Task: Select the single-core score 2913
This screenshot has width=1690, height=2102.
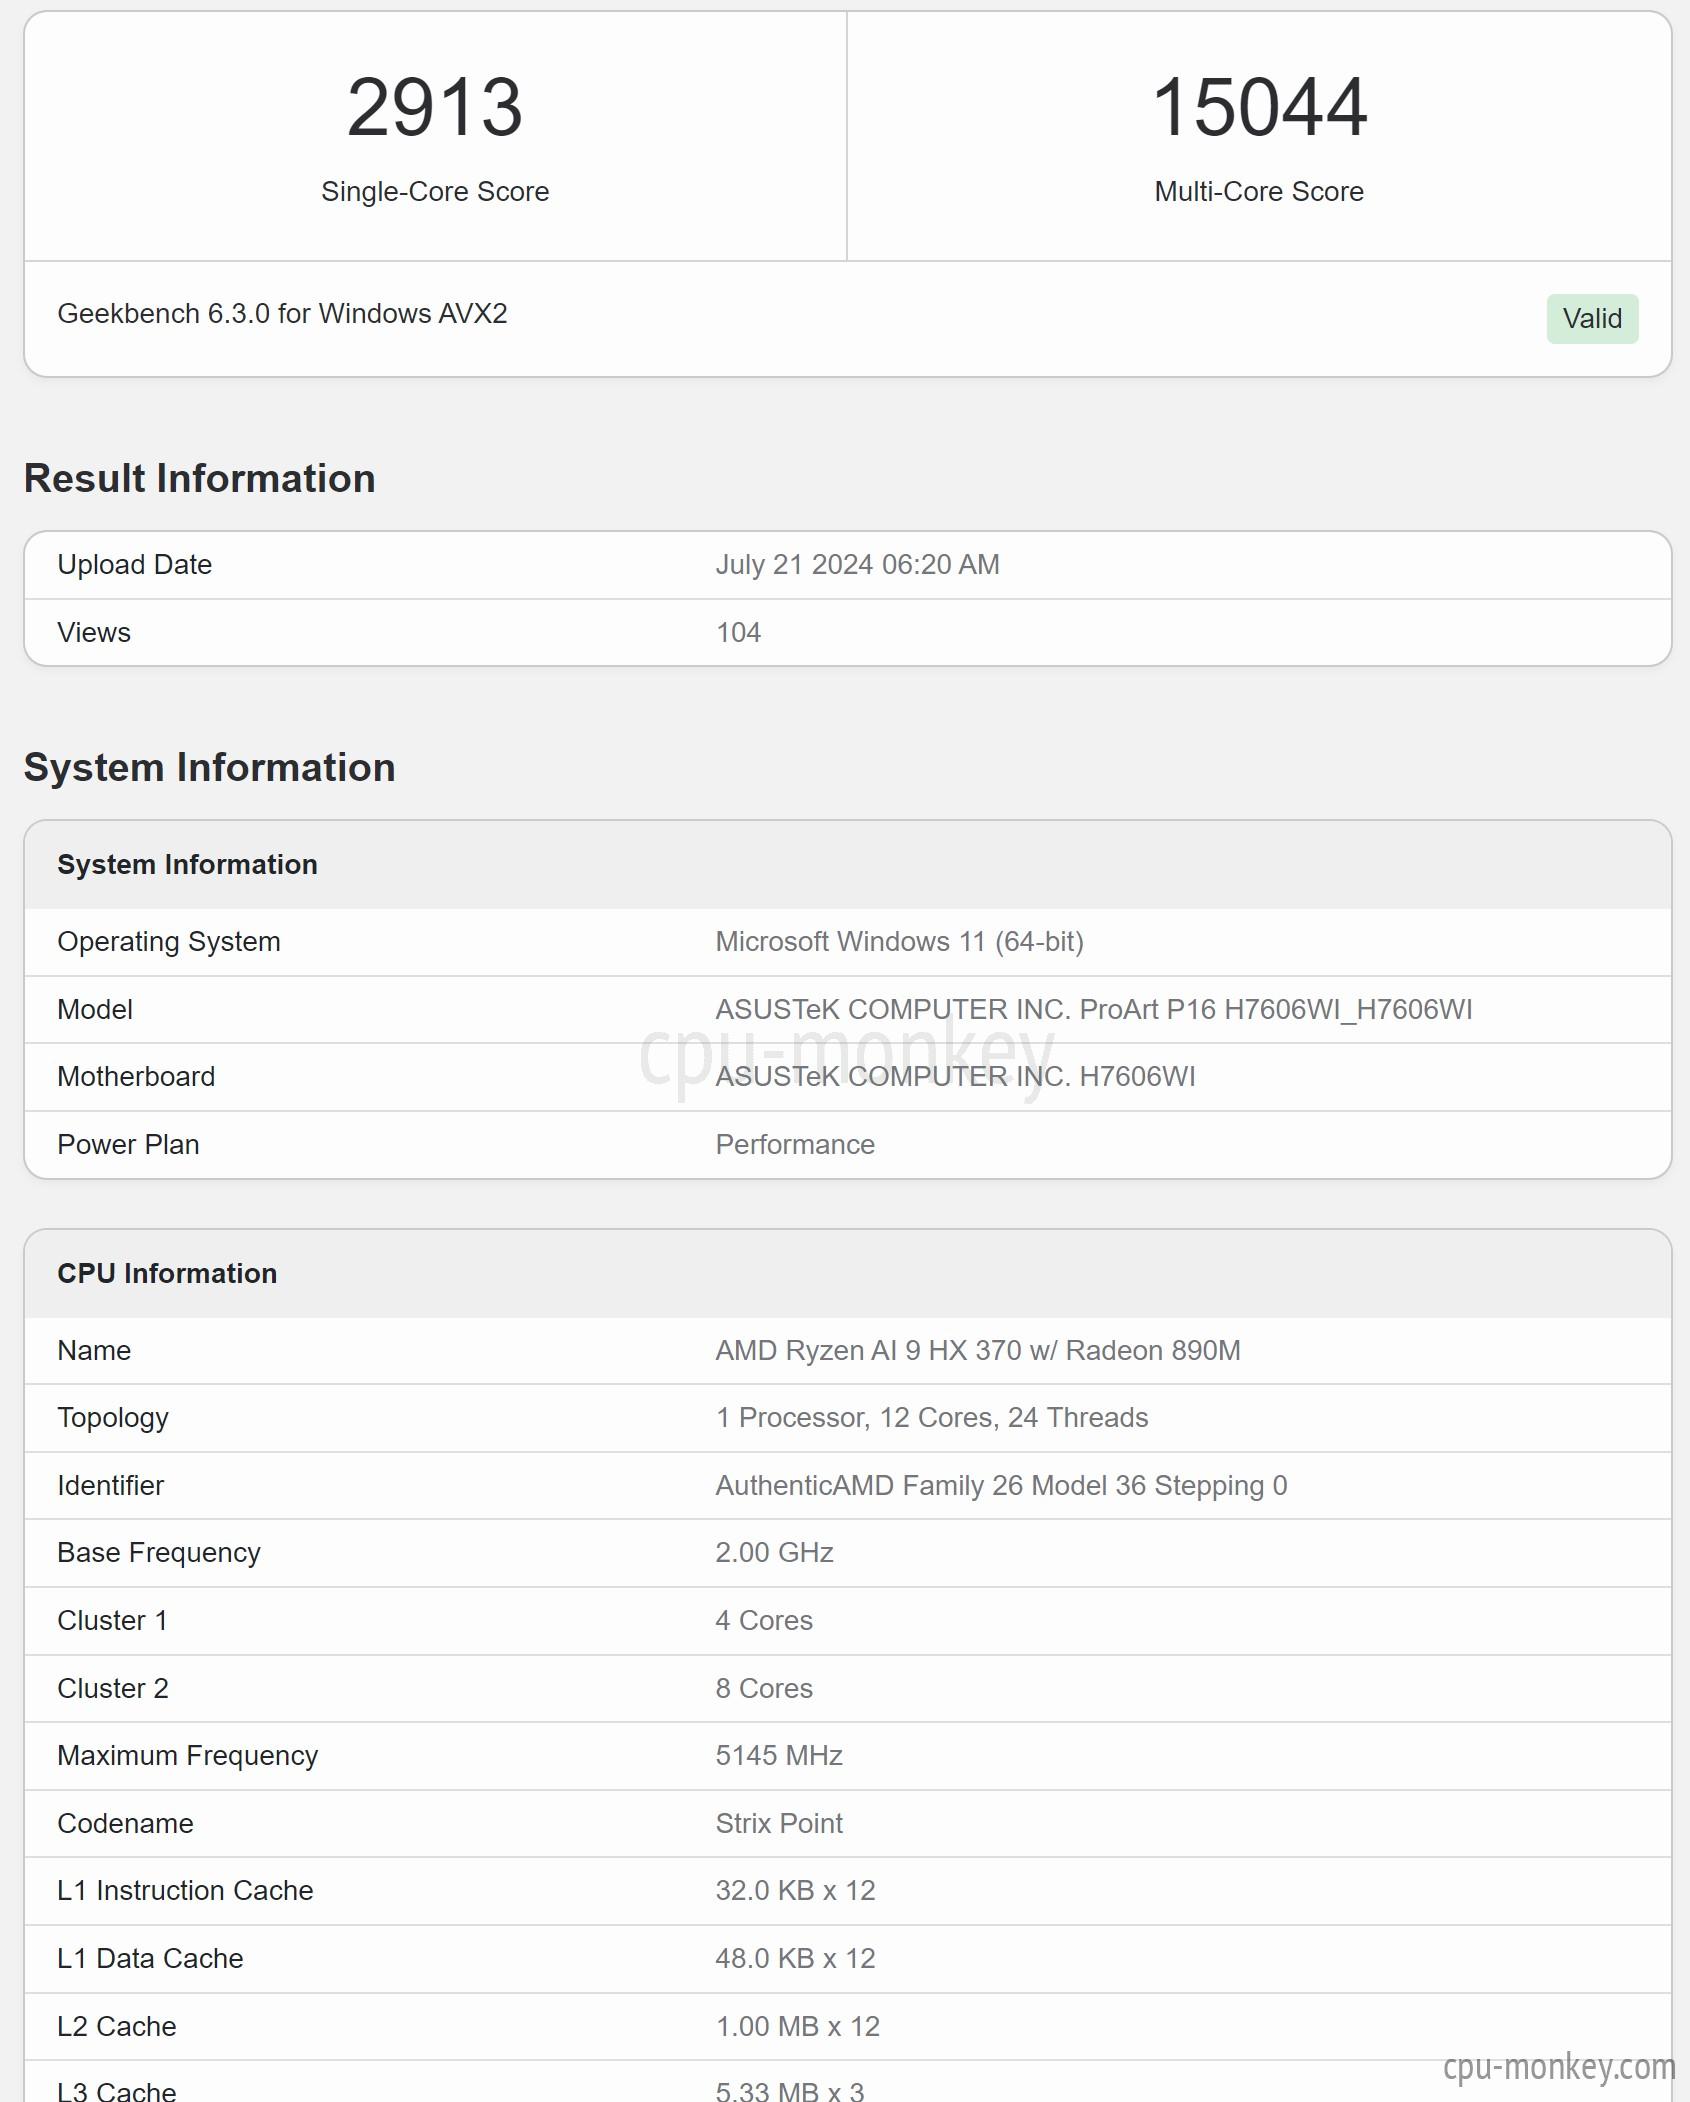Action: [x=434, y=107]
